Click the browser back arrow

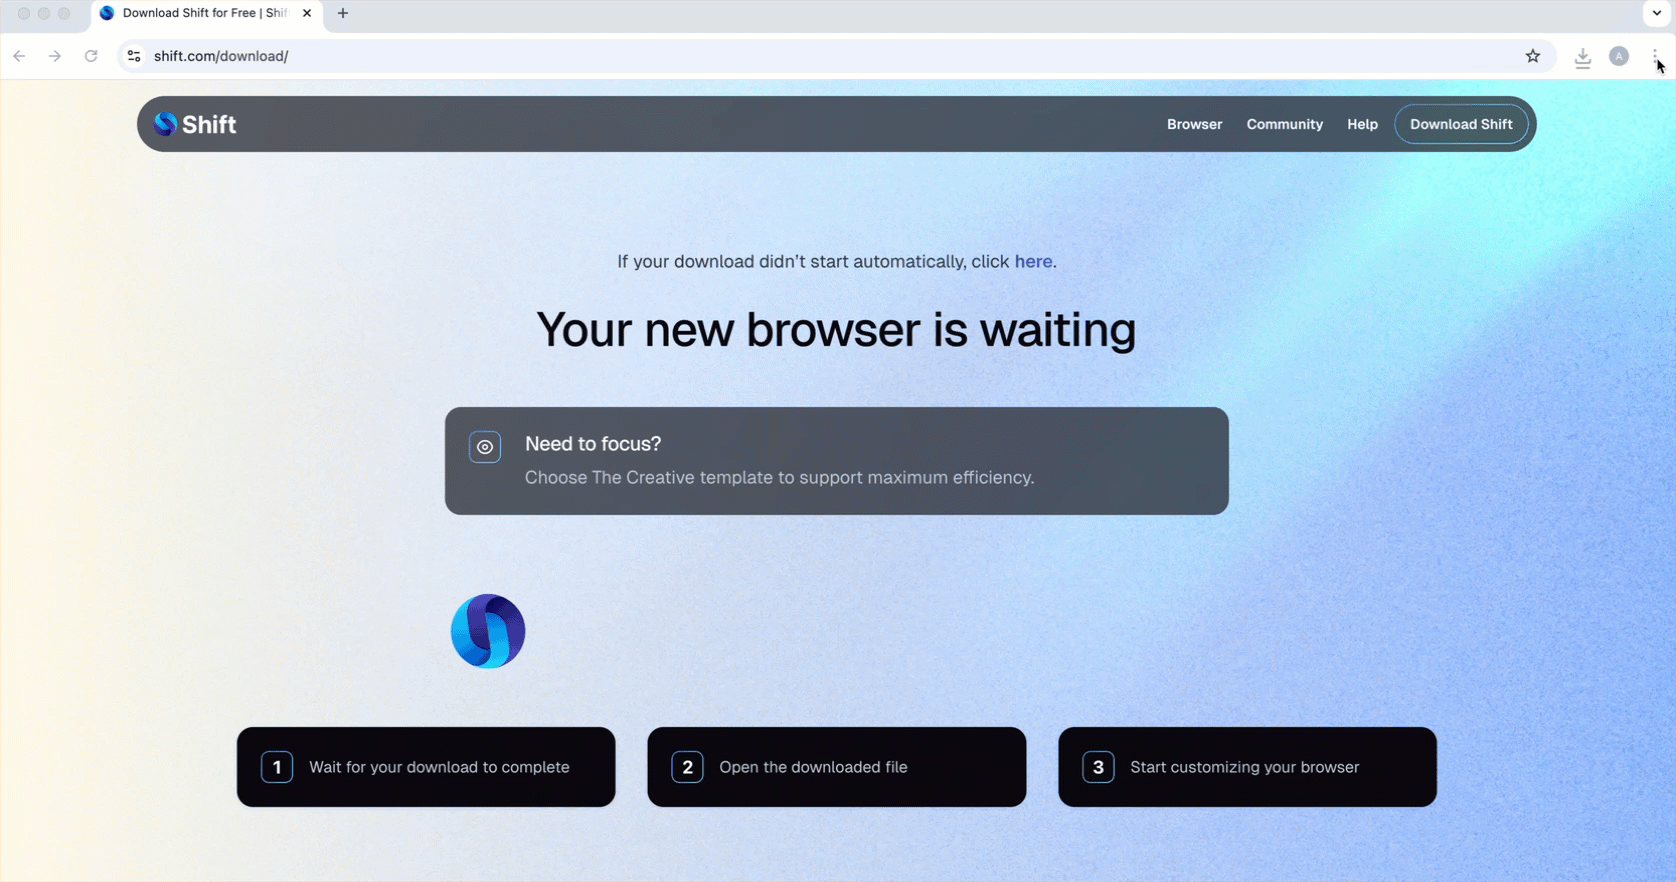(19, 56)
